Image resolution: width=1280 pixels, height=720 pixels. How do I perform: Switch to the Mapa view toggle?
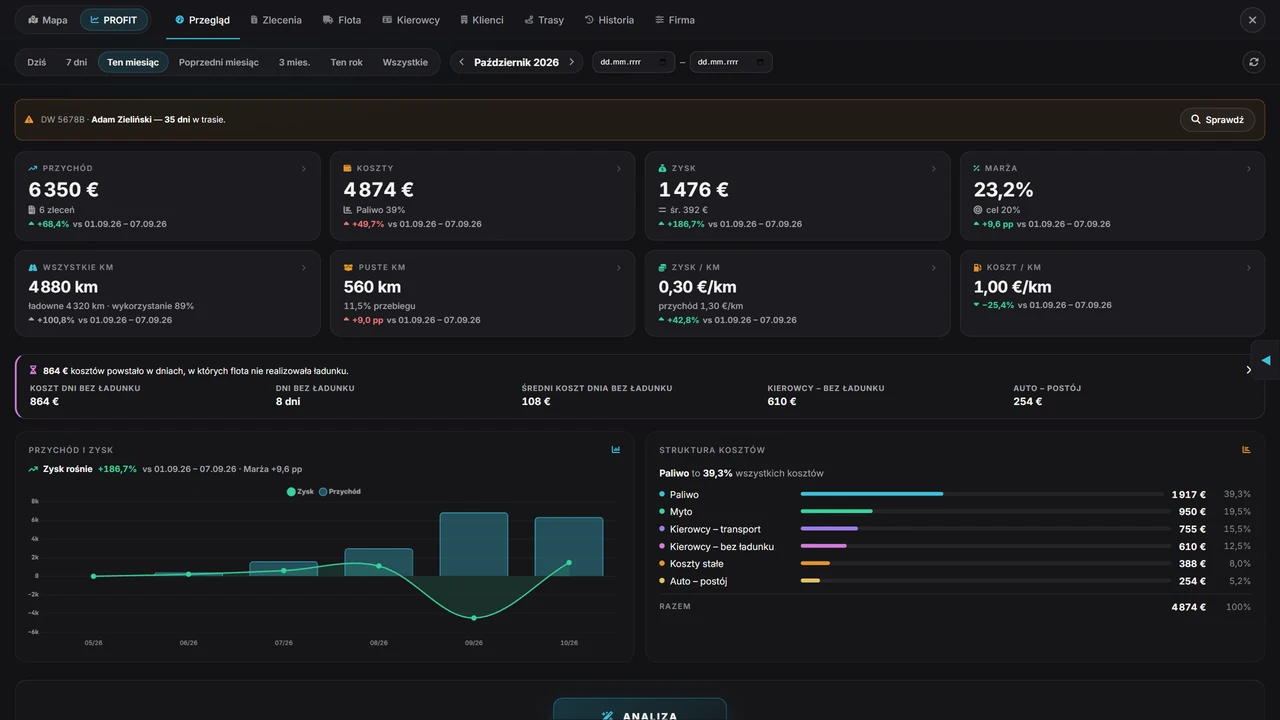(x=48, y=20)
